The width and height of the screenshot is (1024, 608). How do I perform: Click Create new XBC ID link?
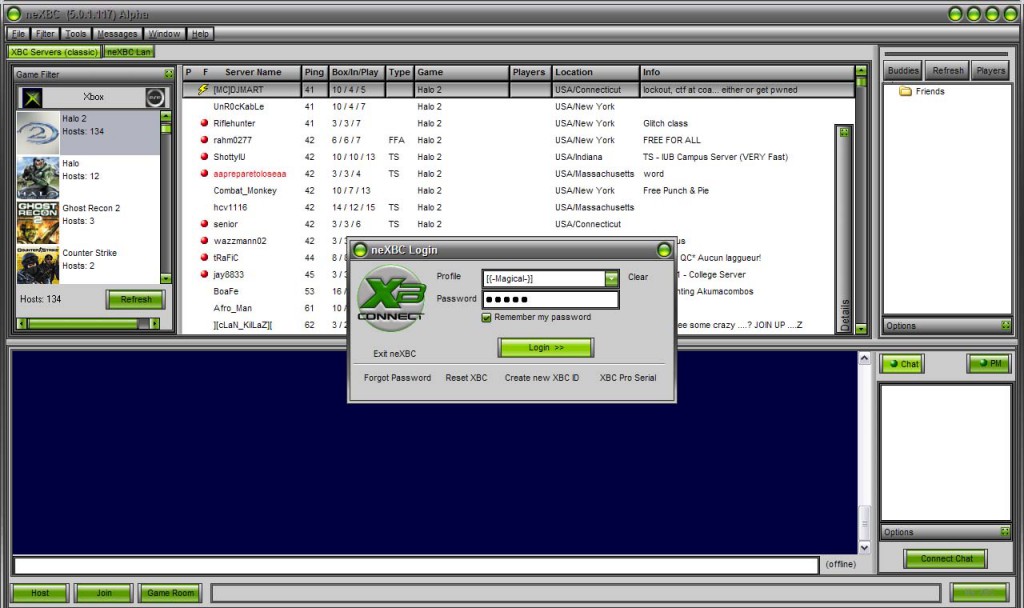541,377
